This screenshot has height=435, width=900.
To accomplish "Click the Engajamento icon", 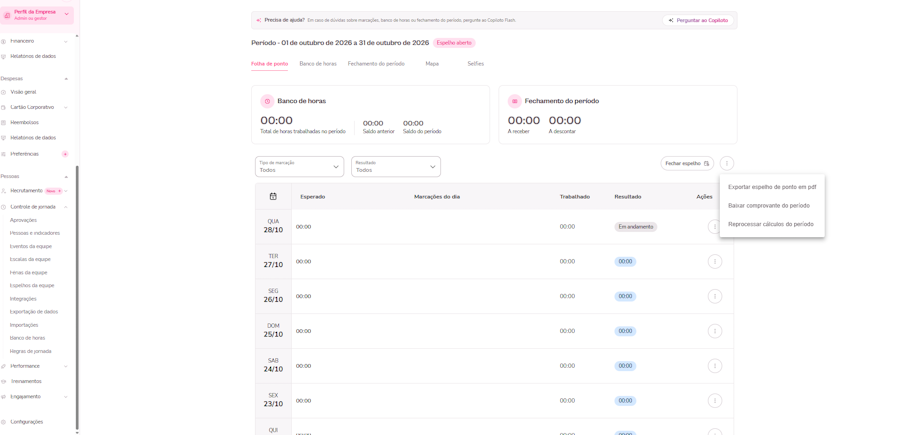I will [x=3, y=397].
